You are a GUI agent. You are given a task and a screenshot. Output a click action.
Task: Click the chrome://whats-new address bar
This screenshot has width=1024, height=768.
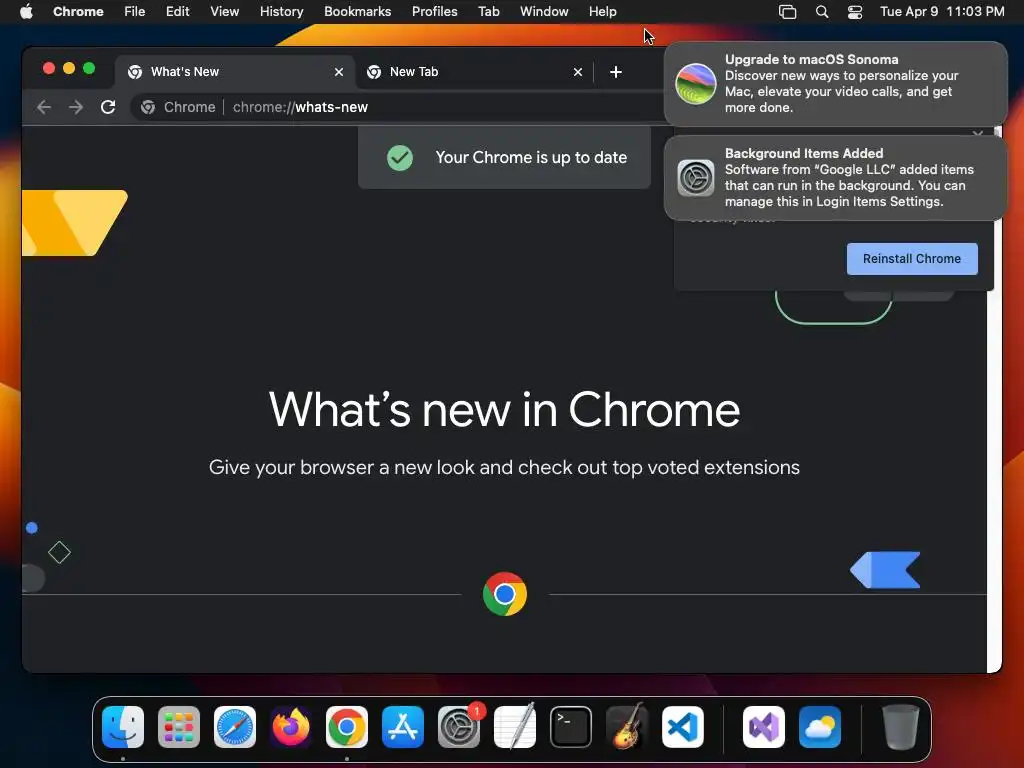pos(398,107)
